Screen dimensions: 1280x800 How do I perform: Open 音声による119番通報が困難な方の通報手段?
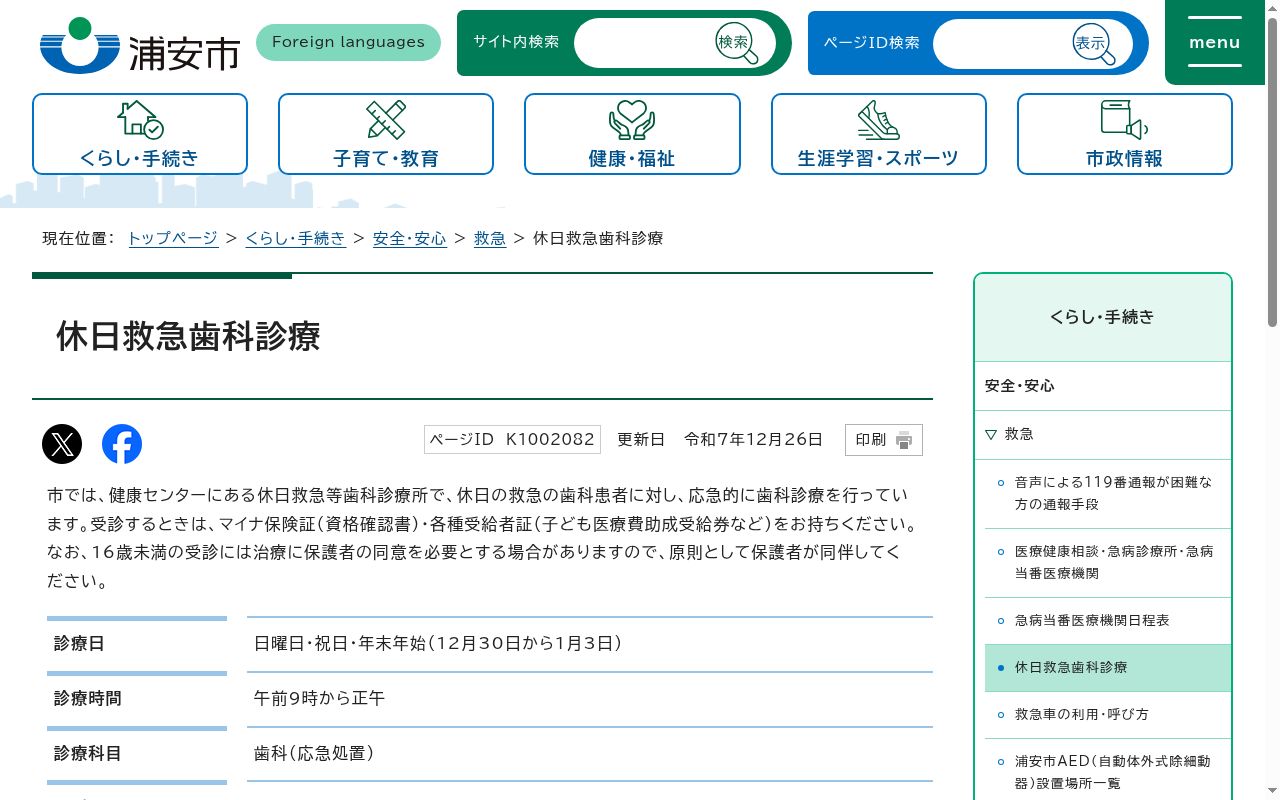(x=1113, y=493)
